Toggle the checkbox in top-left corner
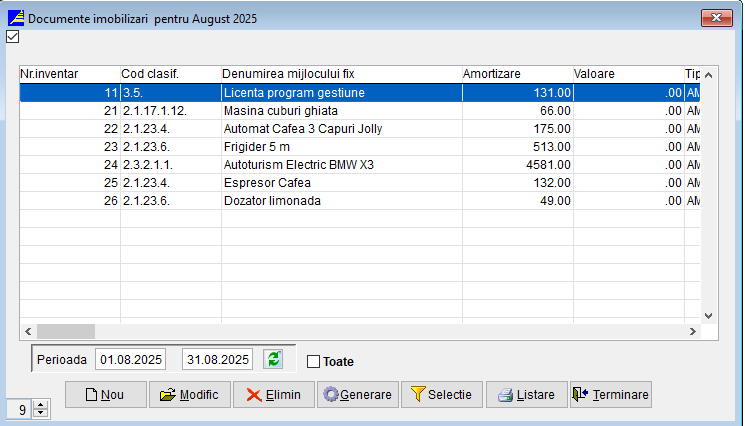Image resolution: width=745 pixels, height=426 pixels. pyautogui.click(x=12, y=37)
